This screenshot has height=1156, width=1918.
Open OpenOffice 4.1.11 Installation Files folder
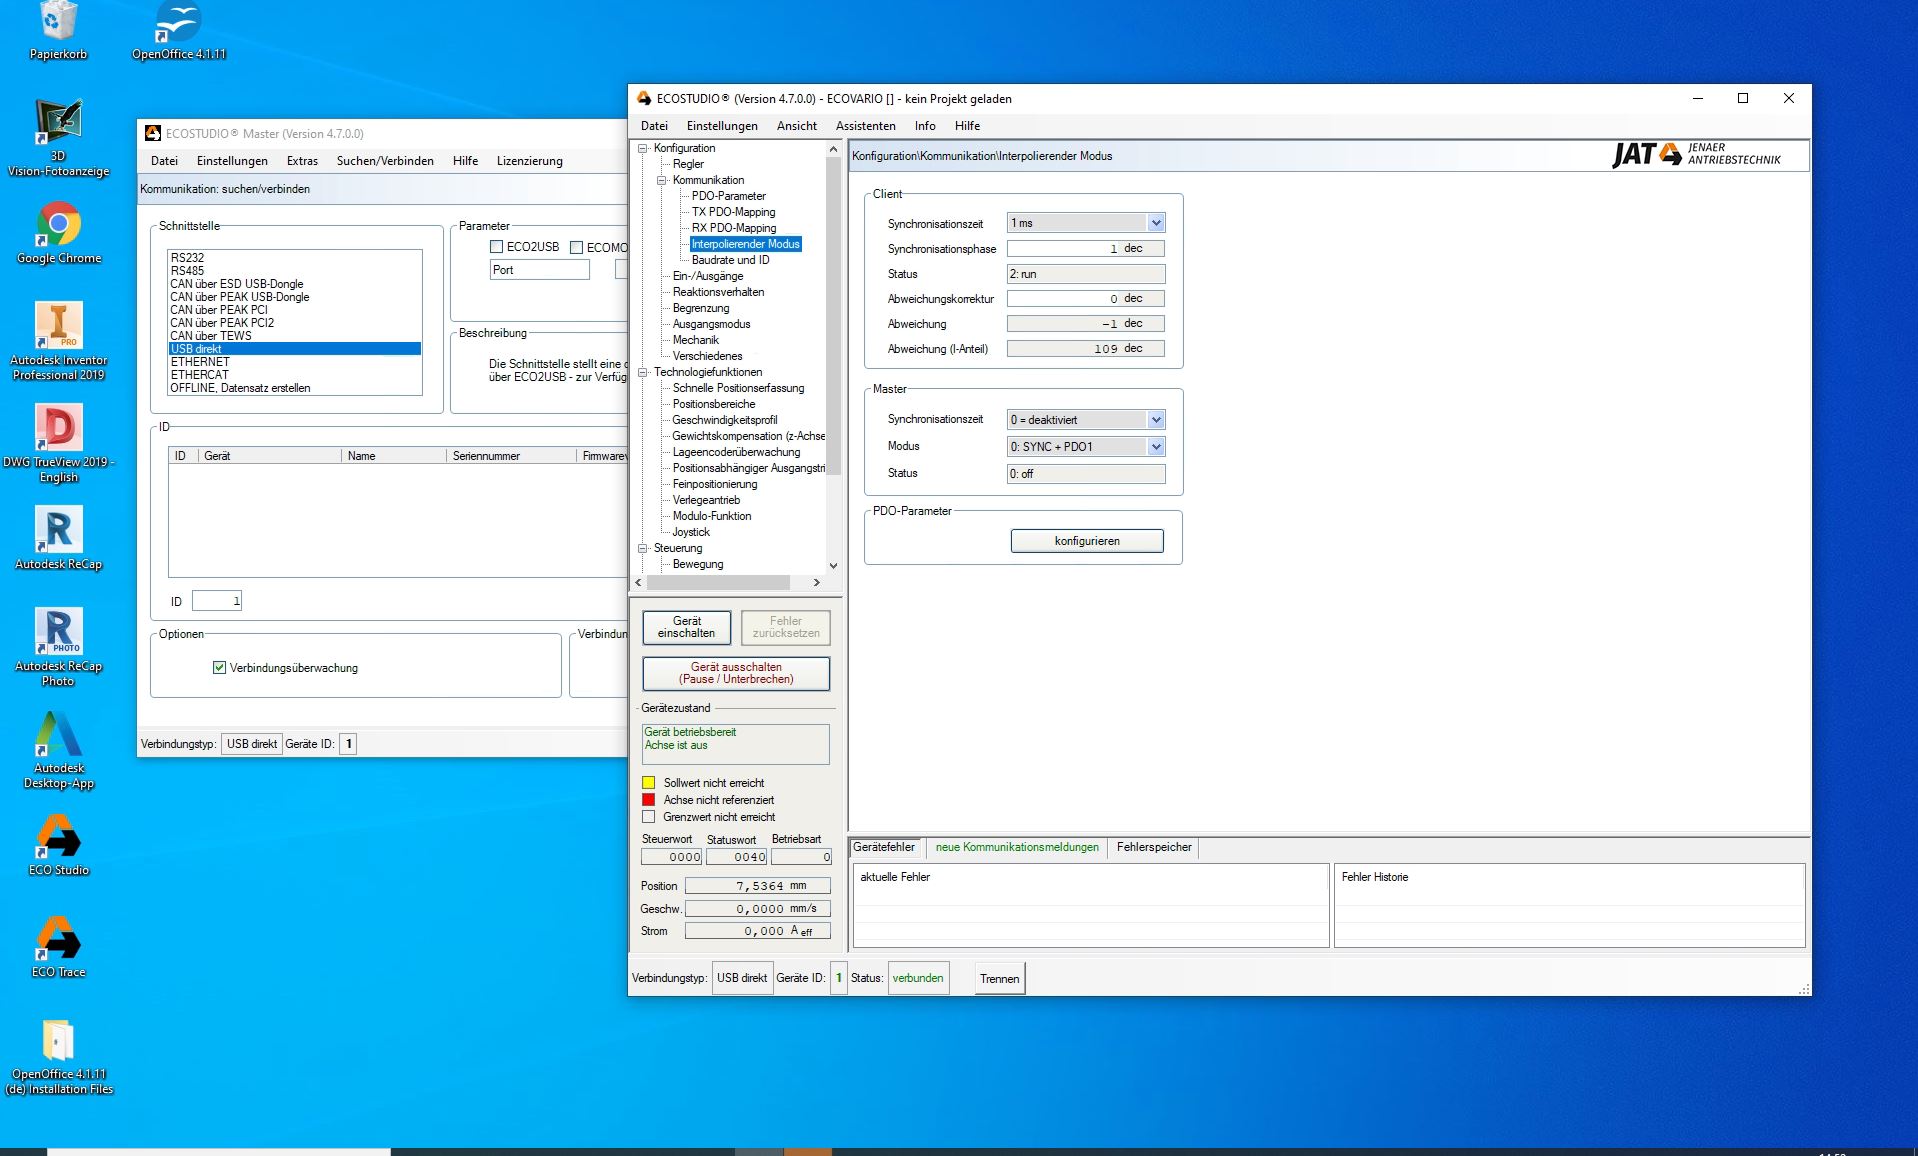click(58, 1057)
